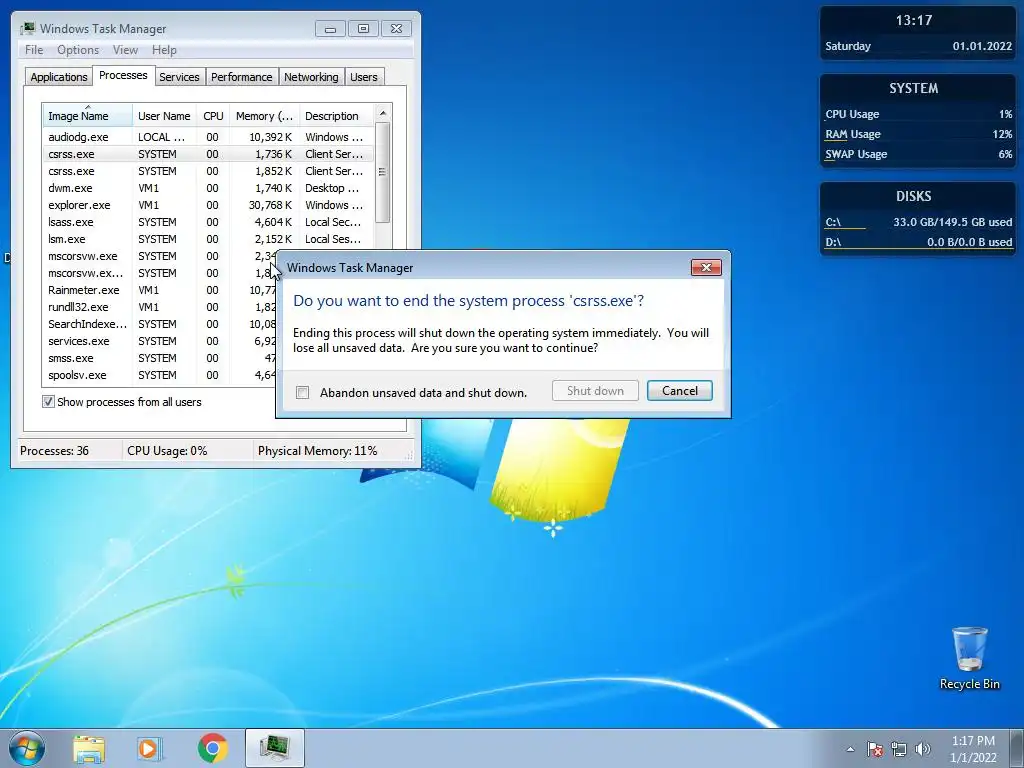Open the Options menu in Task Manager
The image size is (1024, 768).
click(x=78, y=50)
